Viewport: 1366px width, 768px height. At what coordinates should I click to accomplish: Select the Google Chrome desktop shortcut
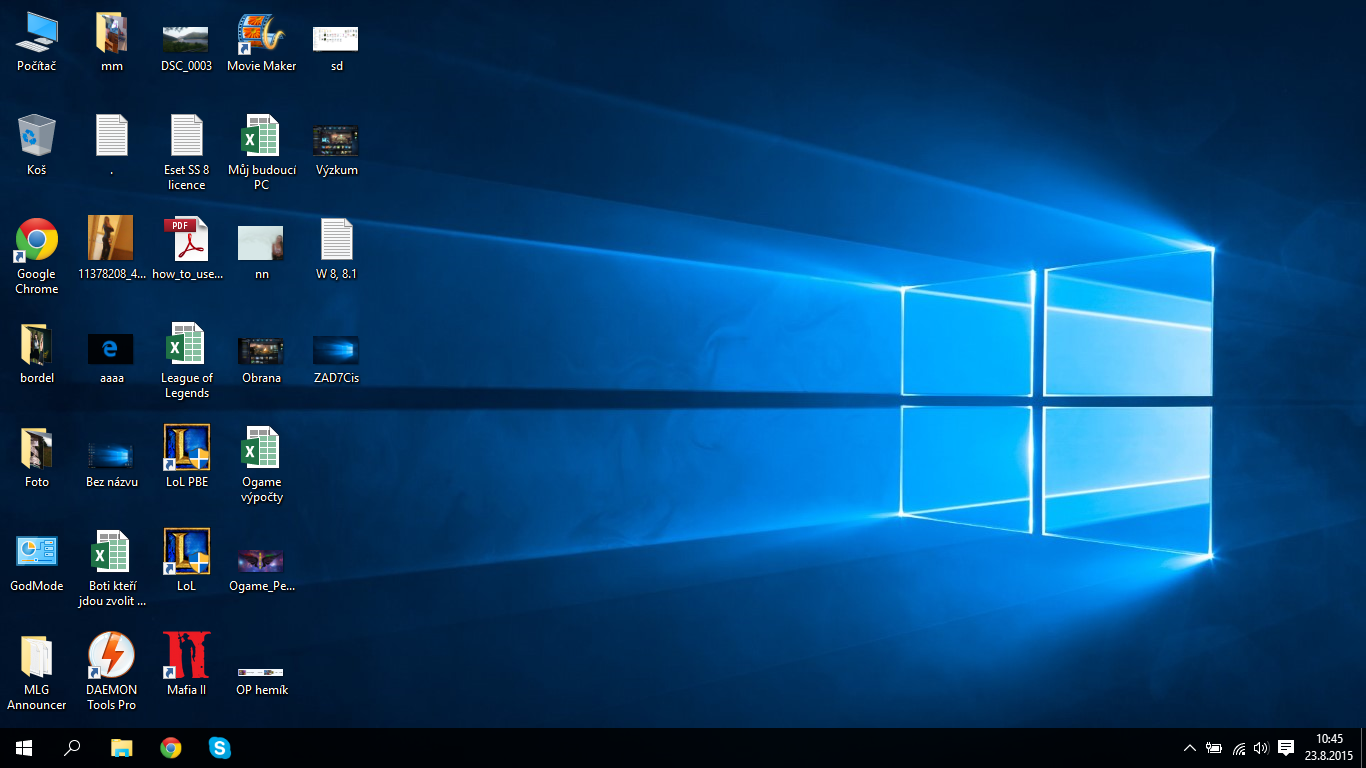point(37,240)
